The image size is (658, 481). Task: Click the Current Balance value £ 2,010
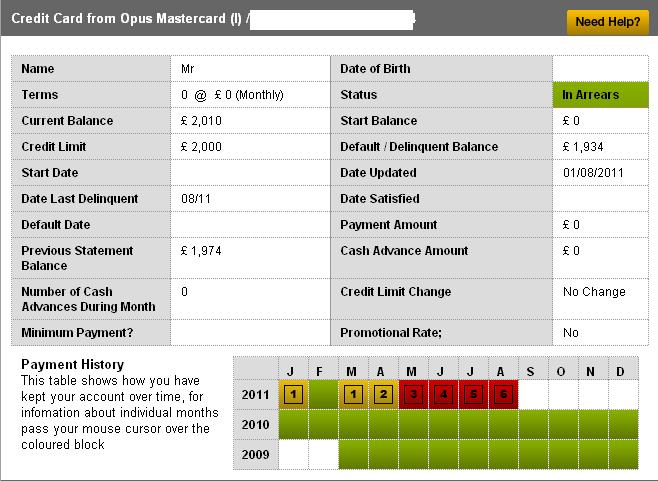coord(203,121)
